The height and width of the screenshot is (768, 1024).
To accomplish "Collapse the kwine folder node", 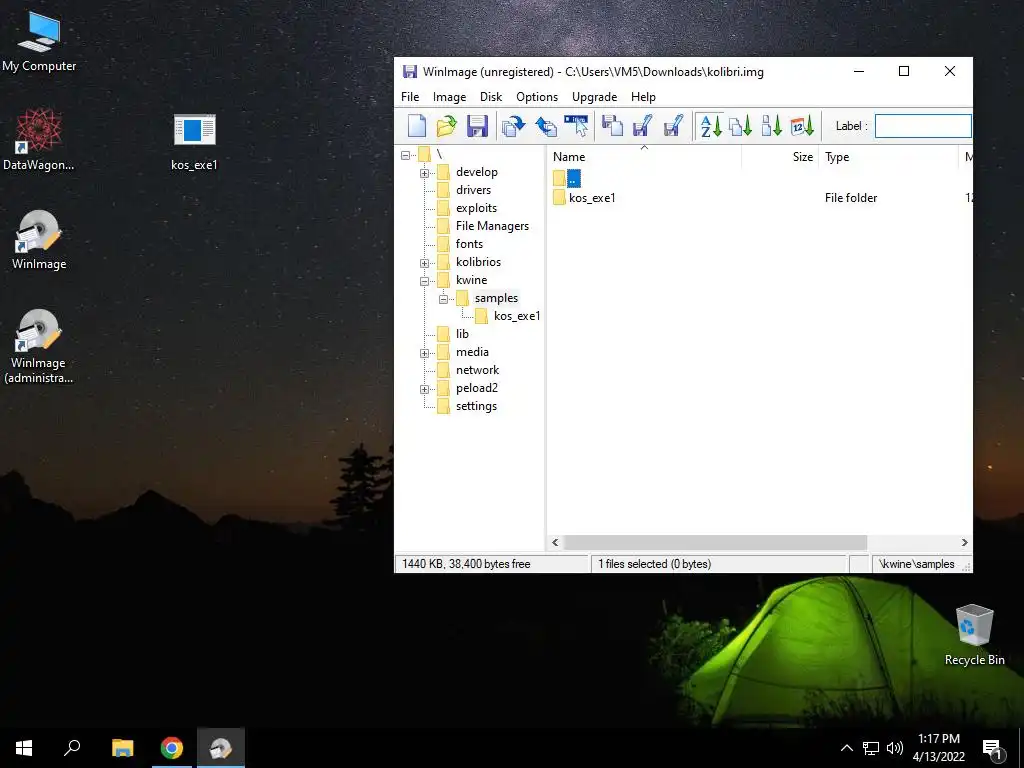I will (x=424, y=281).
